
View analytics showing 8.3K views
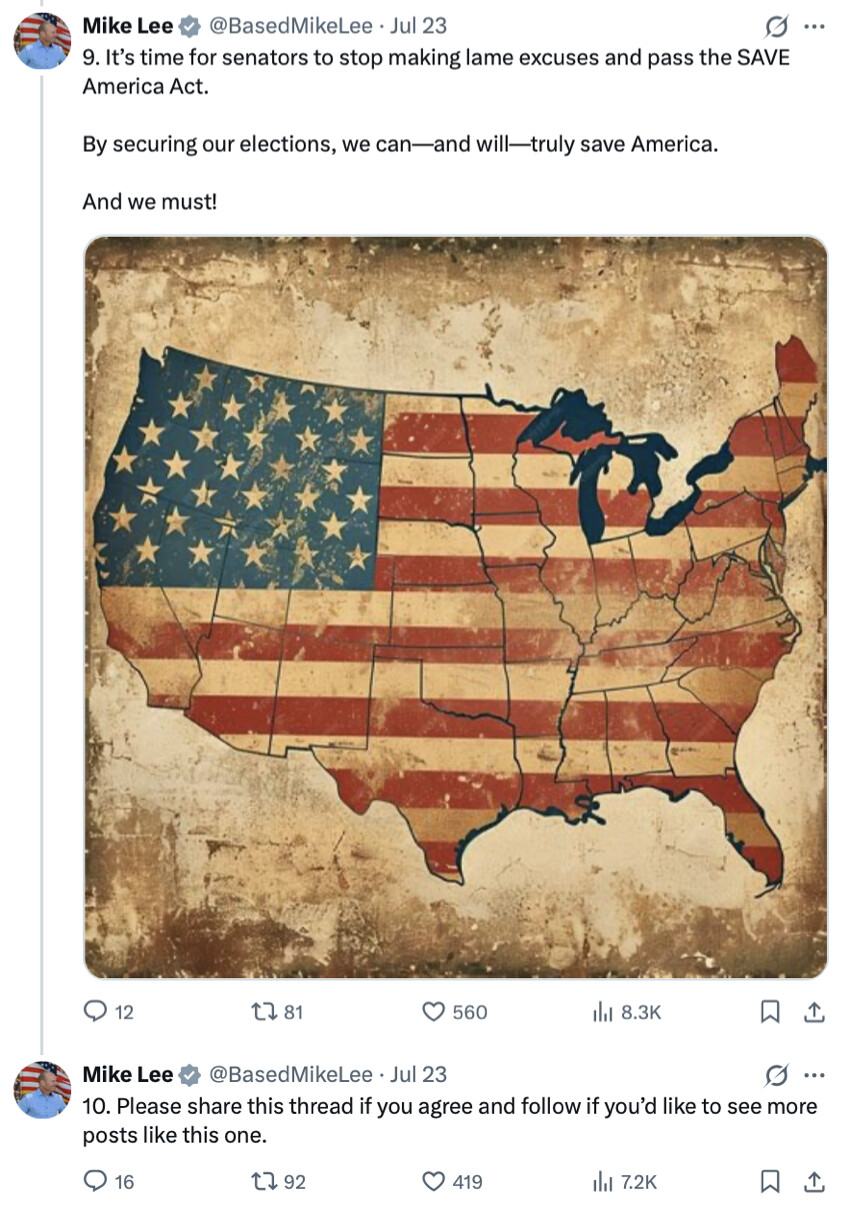(x=627, y=1012)
